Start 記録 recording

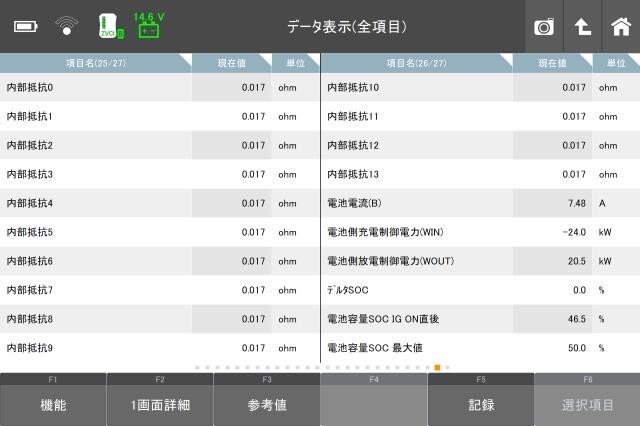[481, 399]
